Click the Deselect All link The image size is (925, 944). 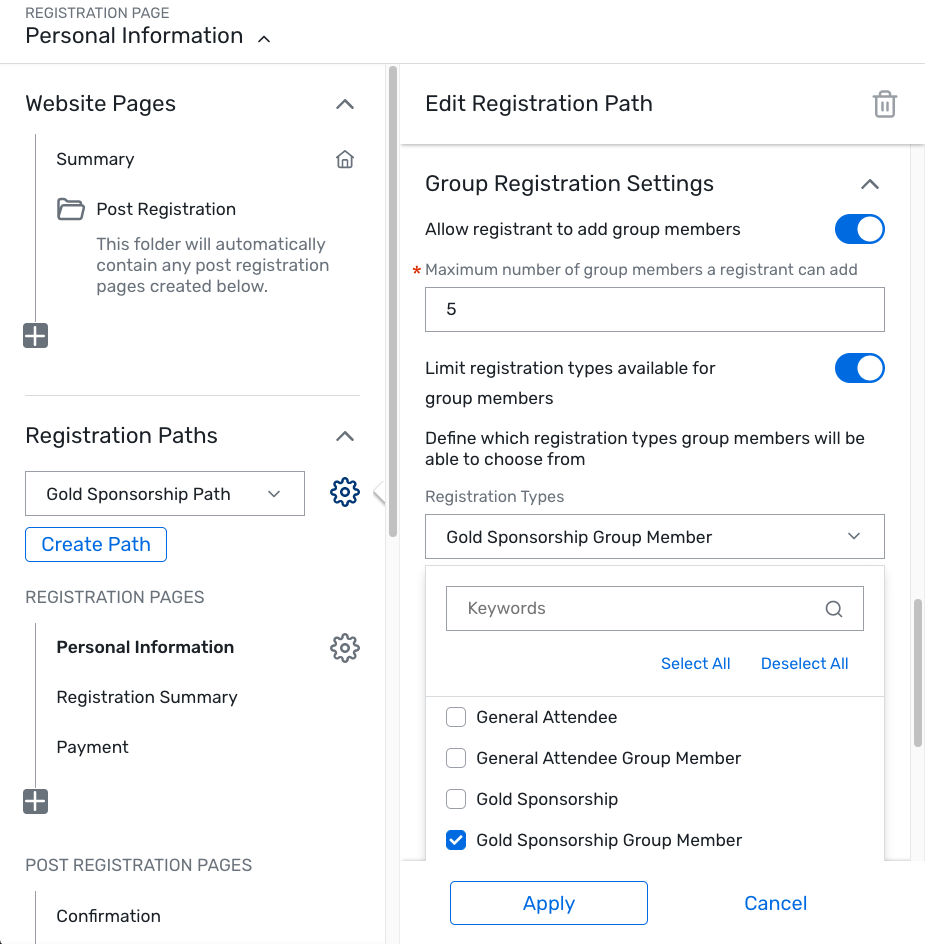804,664
